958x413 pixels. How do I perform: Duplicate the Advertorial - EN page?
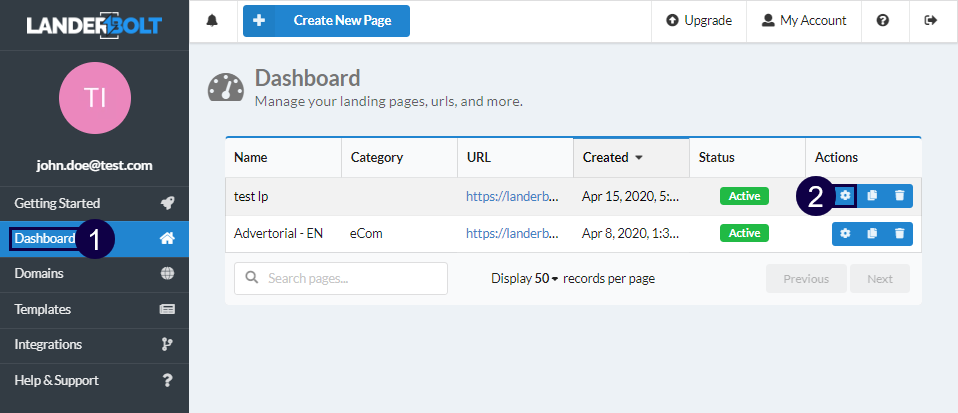872,233
